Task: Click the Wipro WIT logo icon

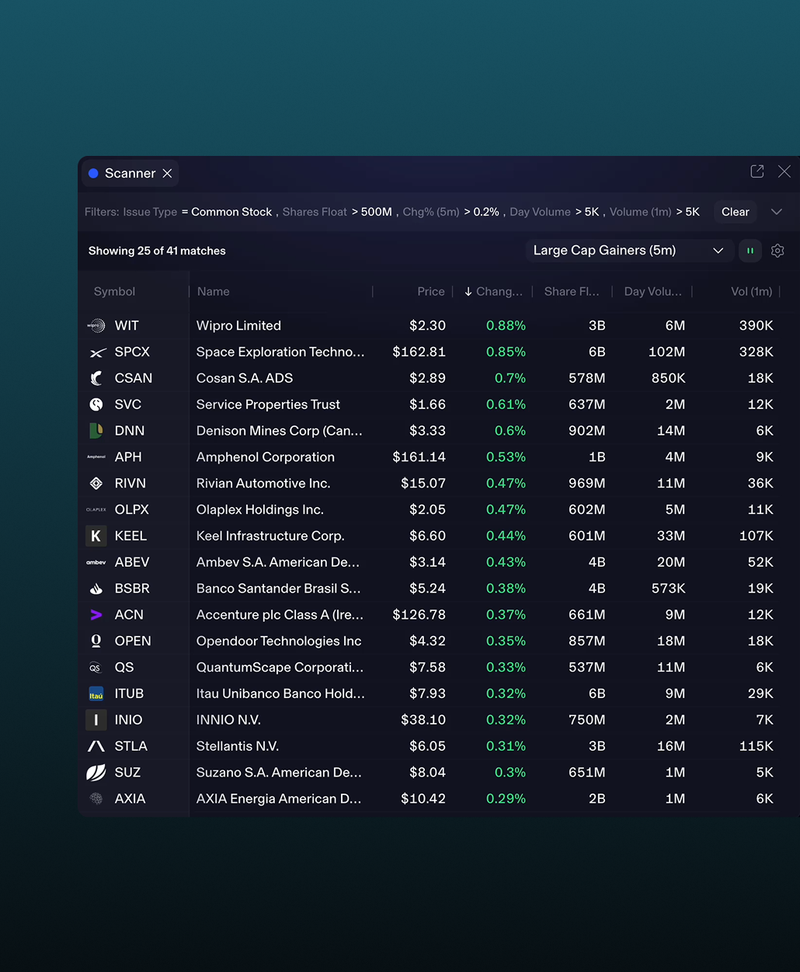Action: 96,325
